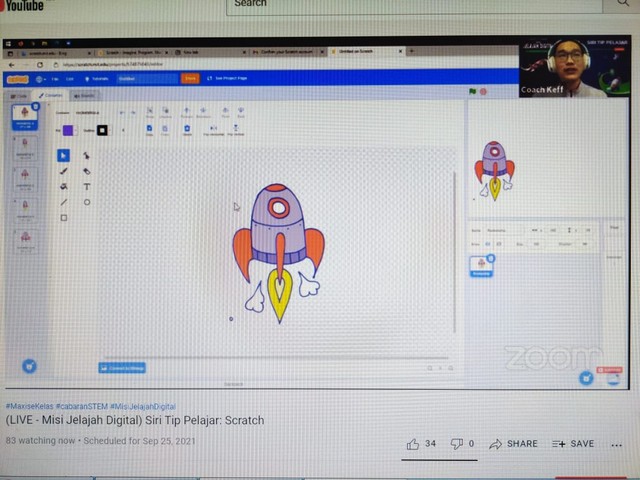Expand the language globe menu

[x=40, y=78]
